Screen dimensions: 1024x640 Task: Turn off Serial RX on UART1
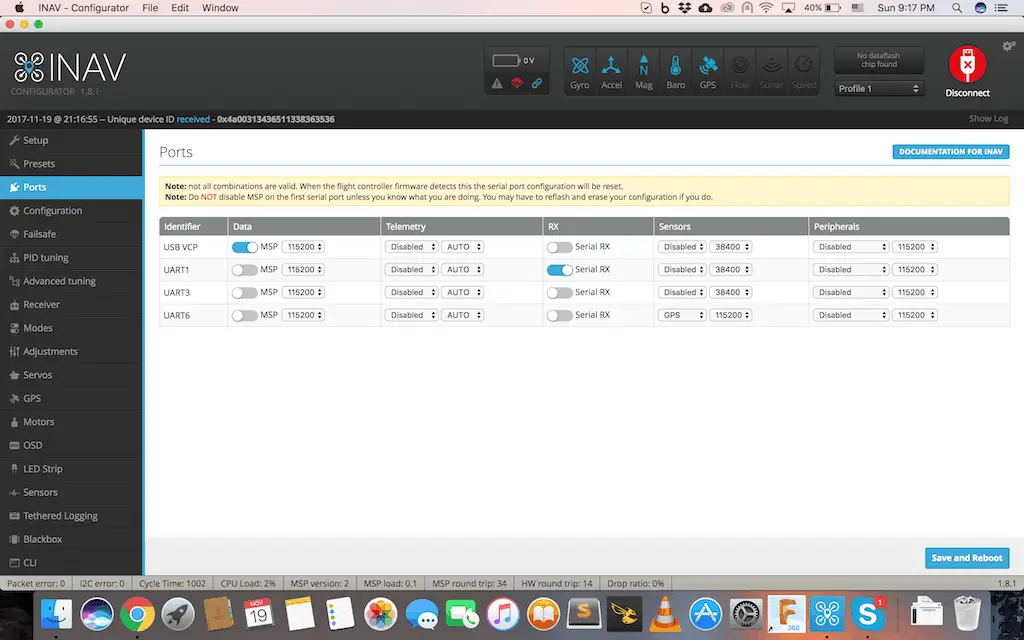[x=560, y=270]
